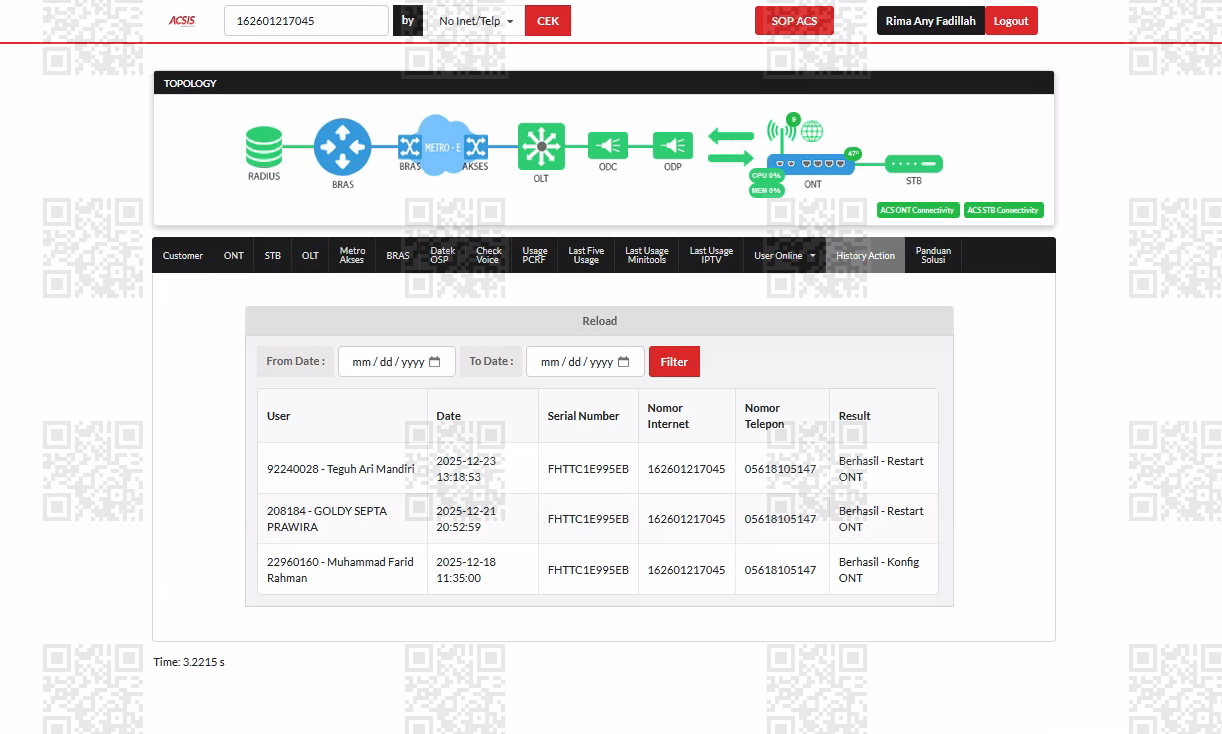Click the STB set-top box icon
This screenshot has height=734, width=1222.
pyautogui.click(x=913, y=163)
